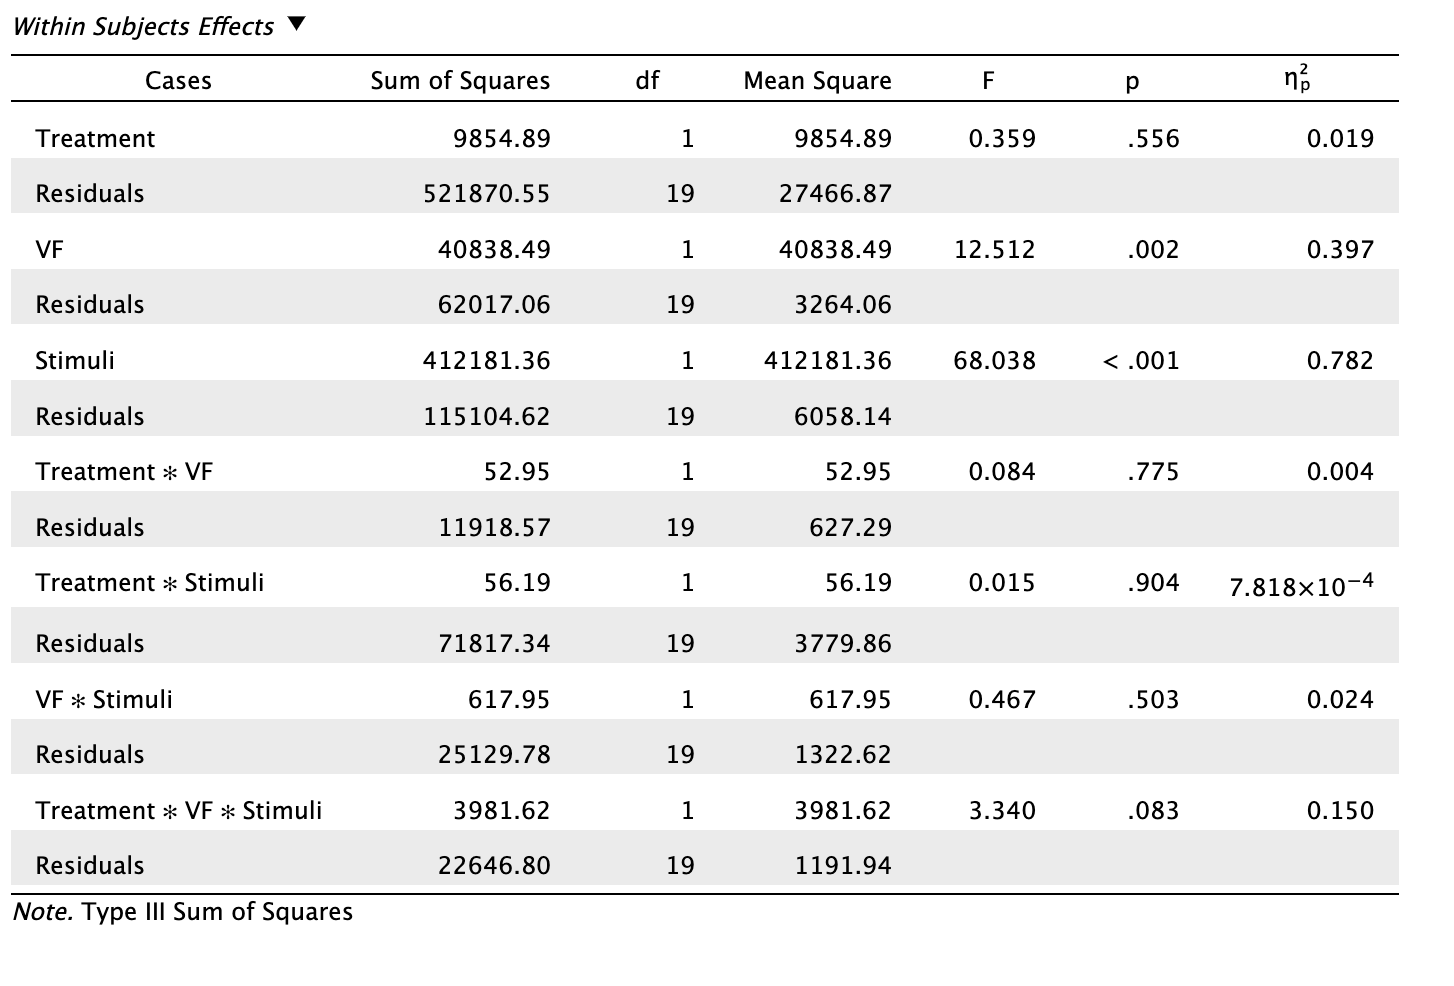Select the Treatment * VF row label
Screen dimensions: 1454x986
124,471
